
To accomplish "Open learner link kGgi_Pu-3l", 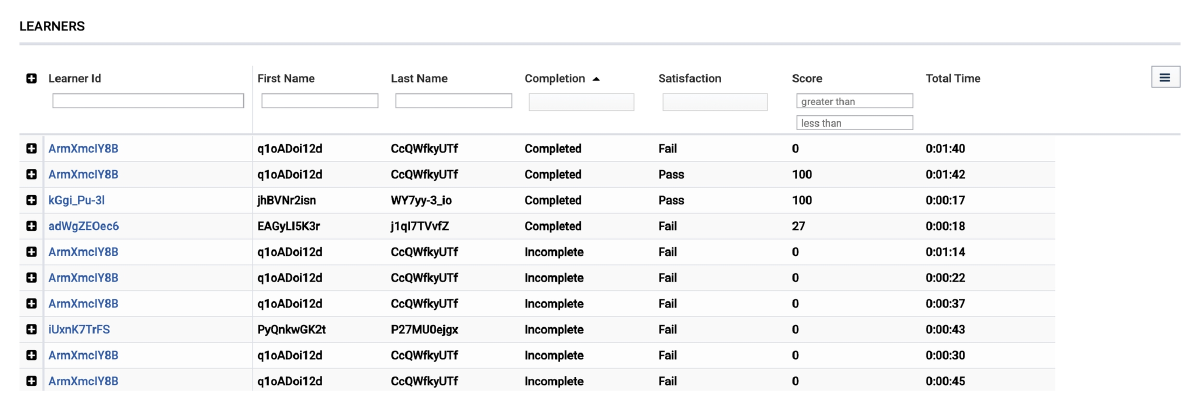I will tap(77, 200).
